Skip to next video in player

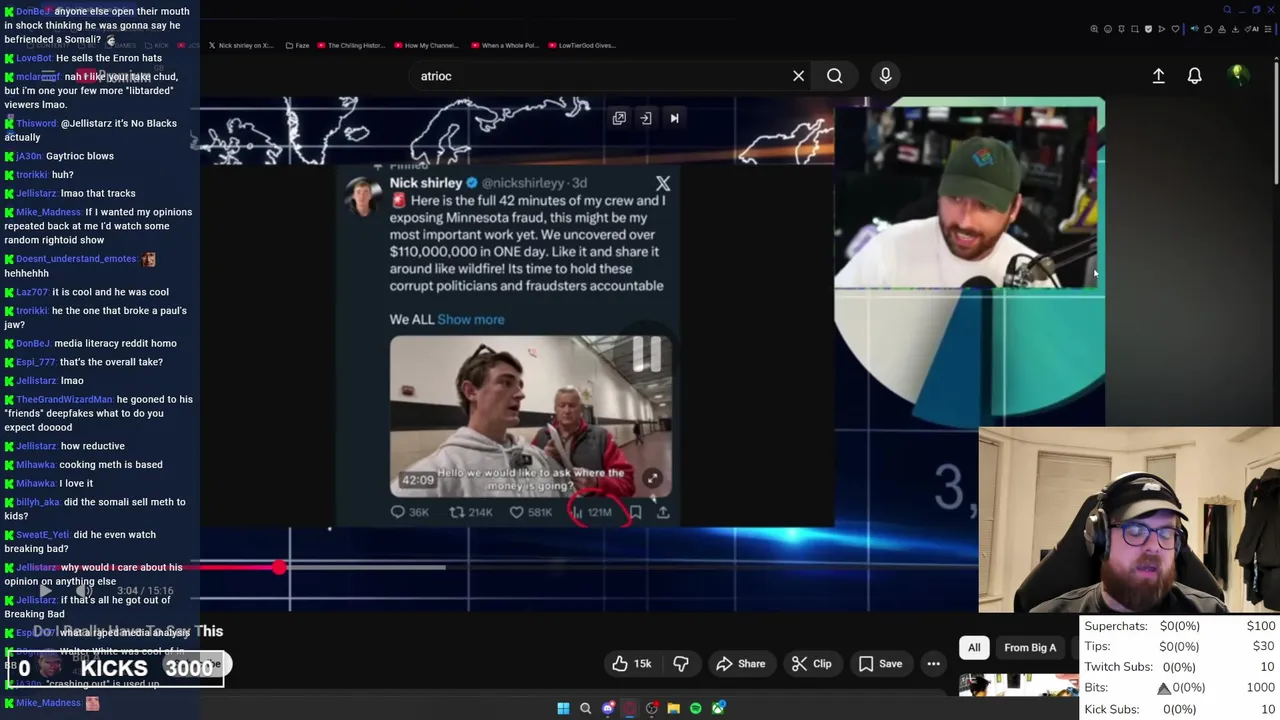[x=674, y=118]
